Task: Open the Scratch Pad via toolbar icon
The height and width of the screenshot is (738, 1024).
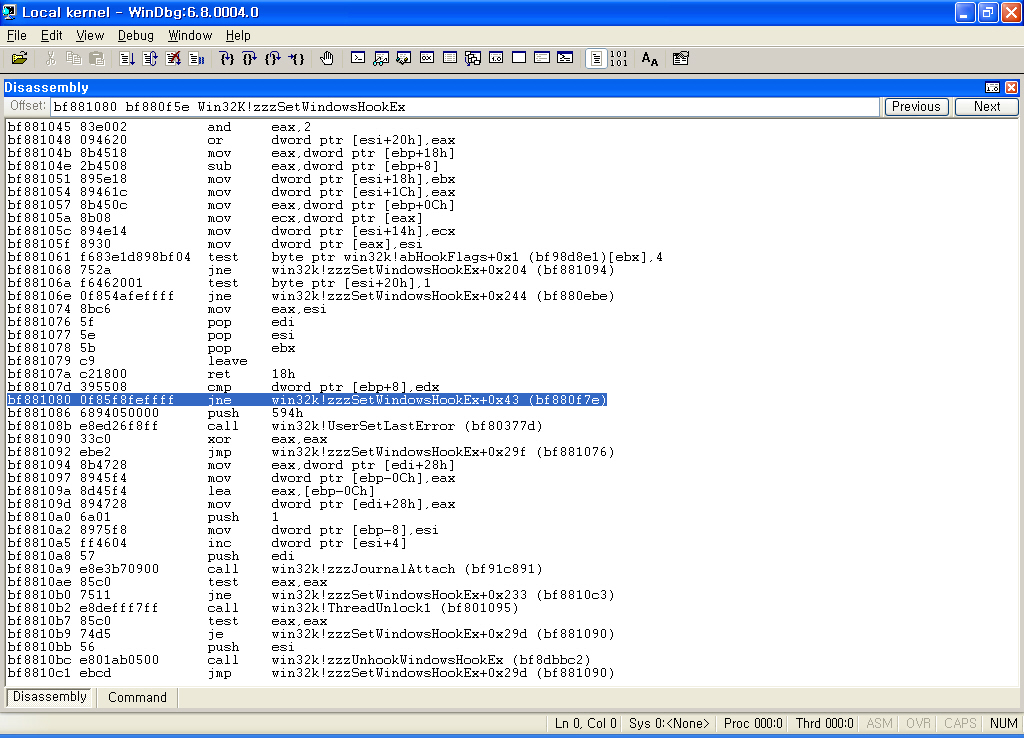Action: point(519,59)
